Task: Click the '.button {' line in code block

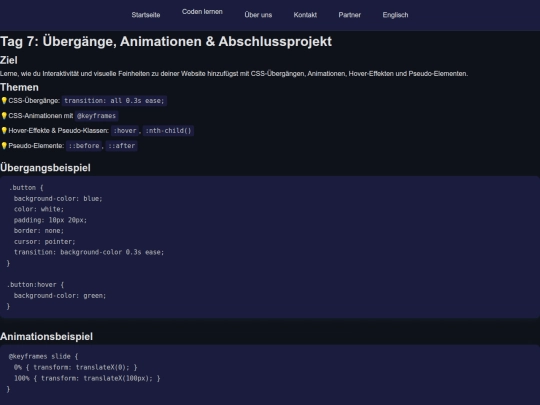Action: 26,188
